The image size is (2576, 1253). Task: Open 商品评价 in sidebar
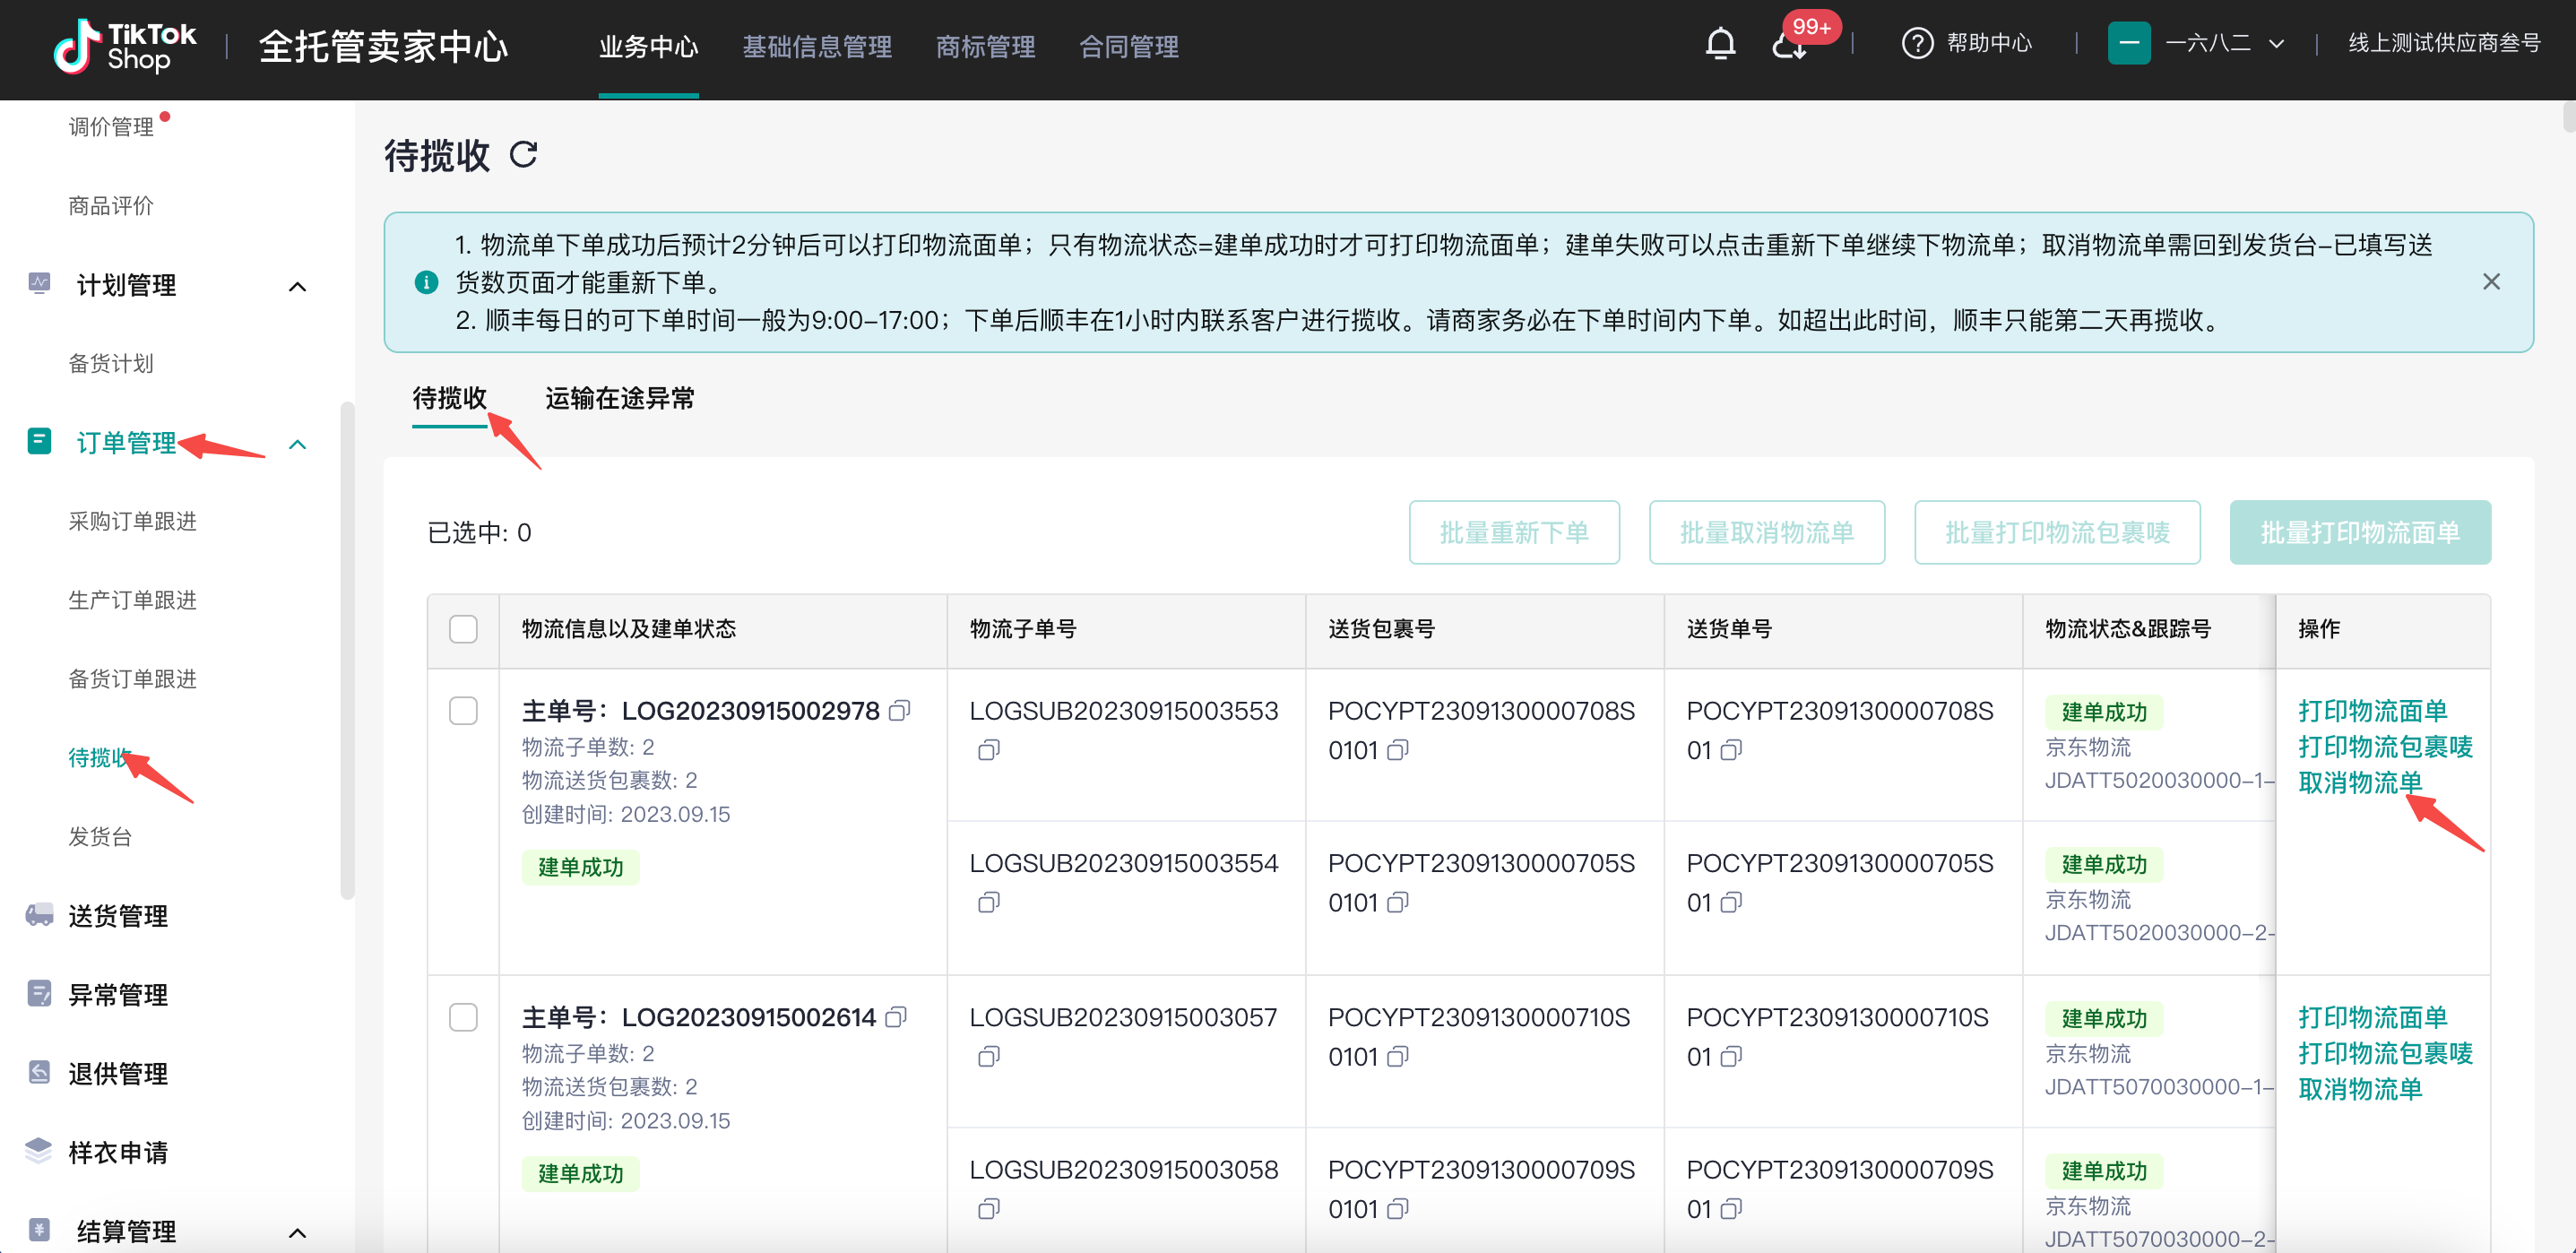pyautogui.click(x=111, y=206)
